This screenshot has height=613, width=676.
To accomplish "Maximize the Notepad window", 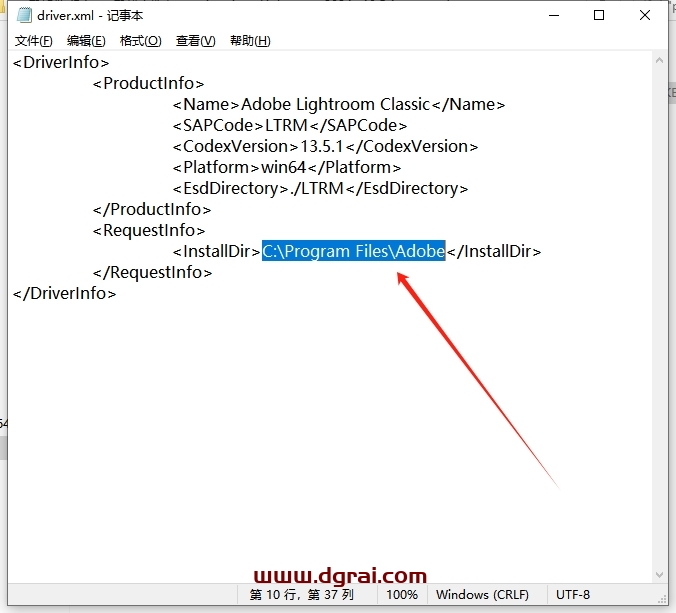I will (598, 15).
